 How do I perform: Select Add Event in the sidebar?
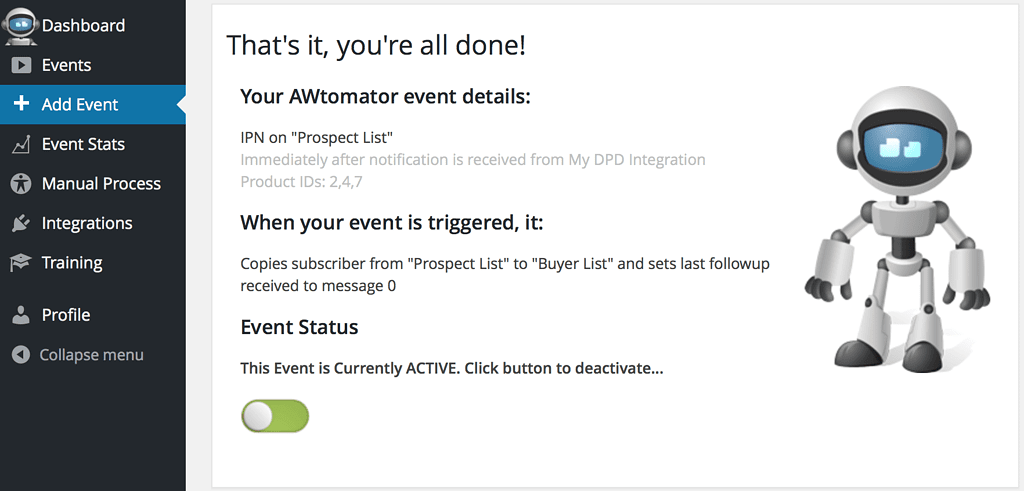point(93,104)
